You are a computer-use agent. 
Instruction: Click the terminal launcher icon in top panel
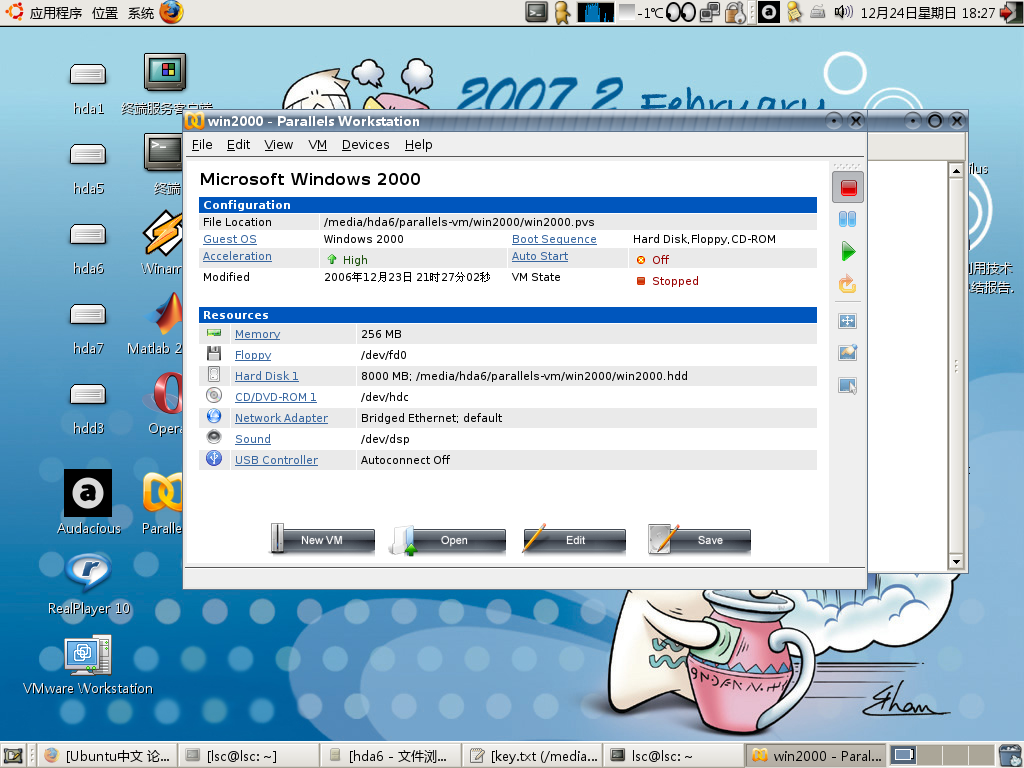coord(537,12)
